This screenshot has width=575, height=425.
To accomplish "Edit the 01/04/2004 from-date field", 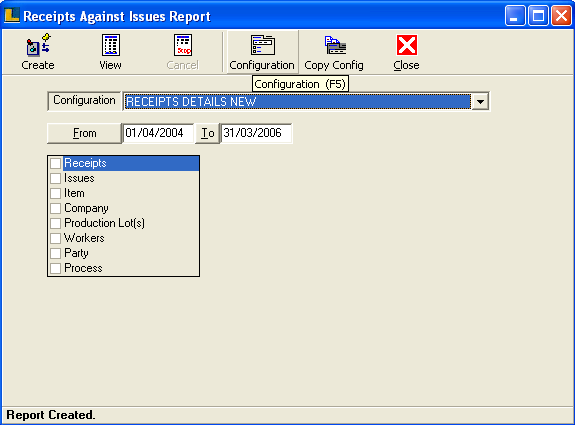I will (x=158, y=133).
